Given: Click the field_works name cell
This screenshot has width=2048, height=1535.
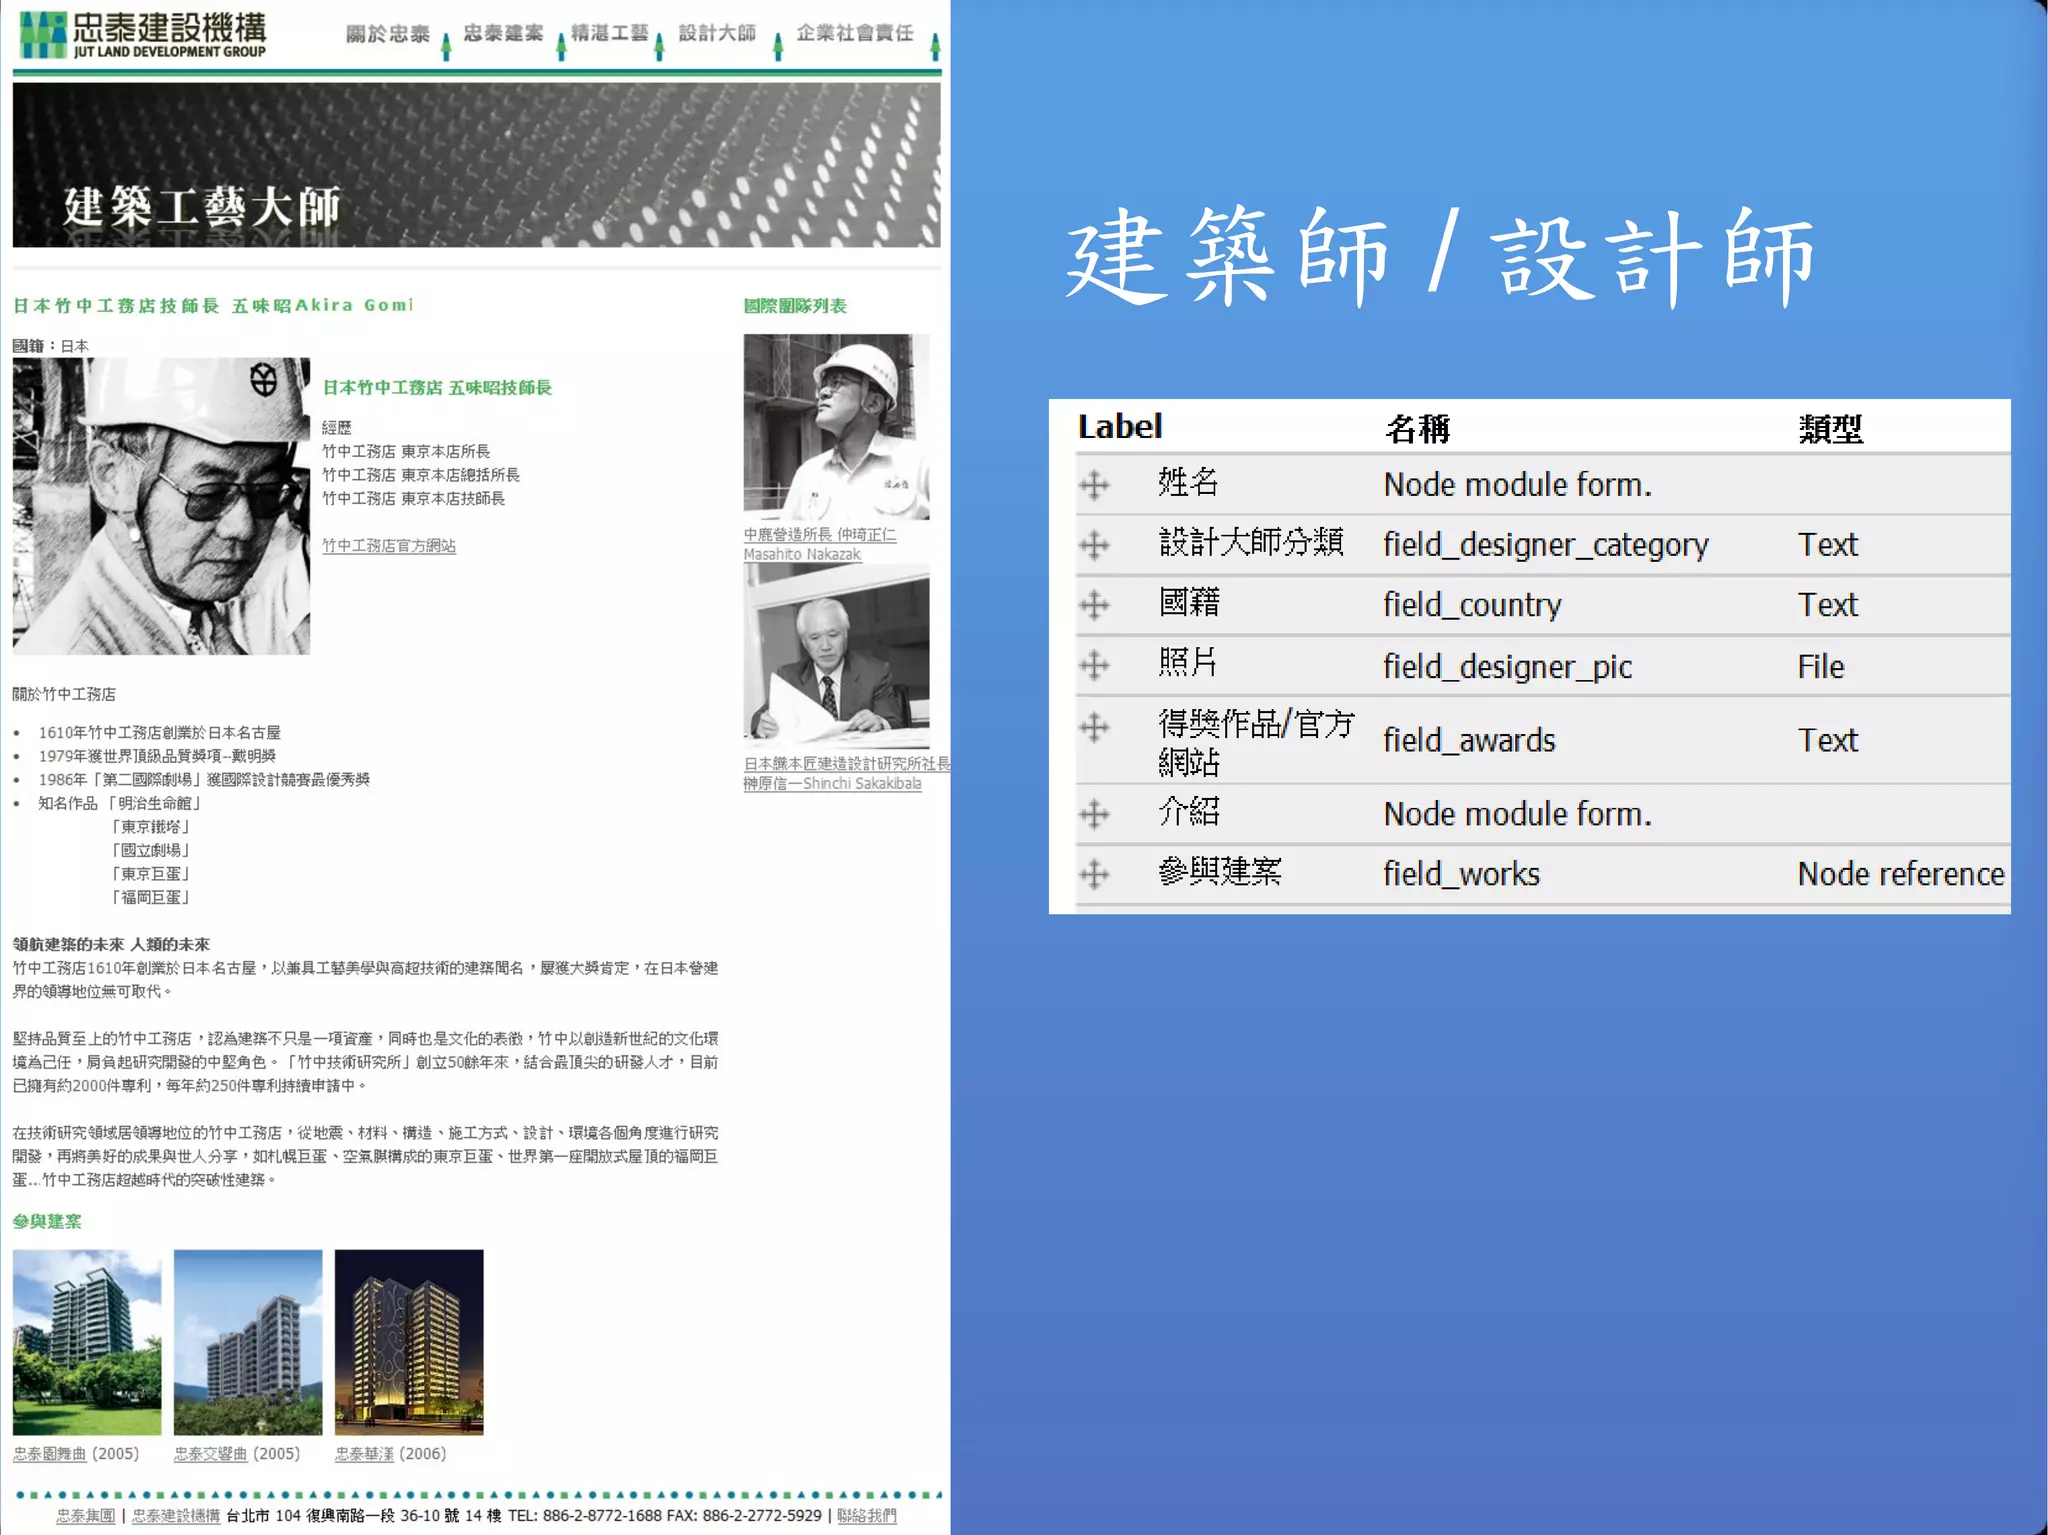Looking at the screenshot, I should point(1461,874).
